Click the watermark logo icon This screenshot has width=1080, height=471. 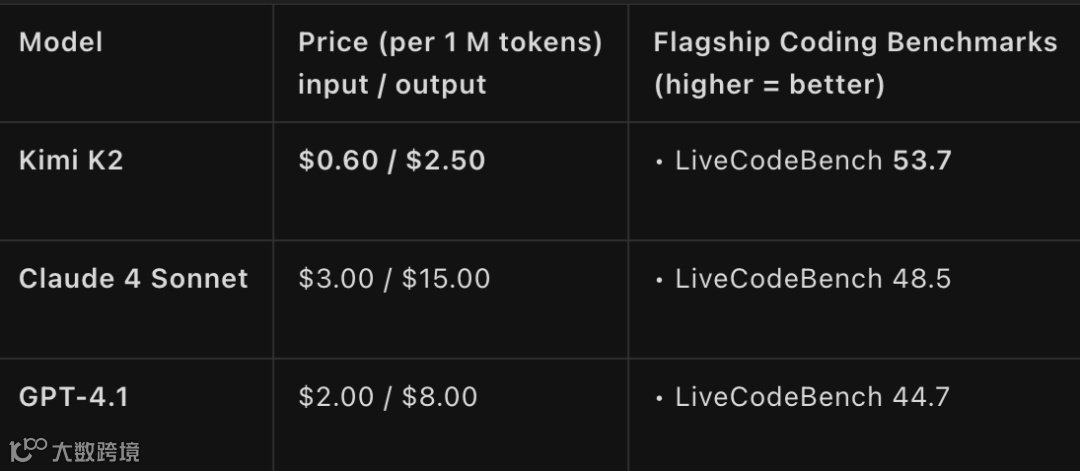(x=28, y=450)
